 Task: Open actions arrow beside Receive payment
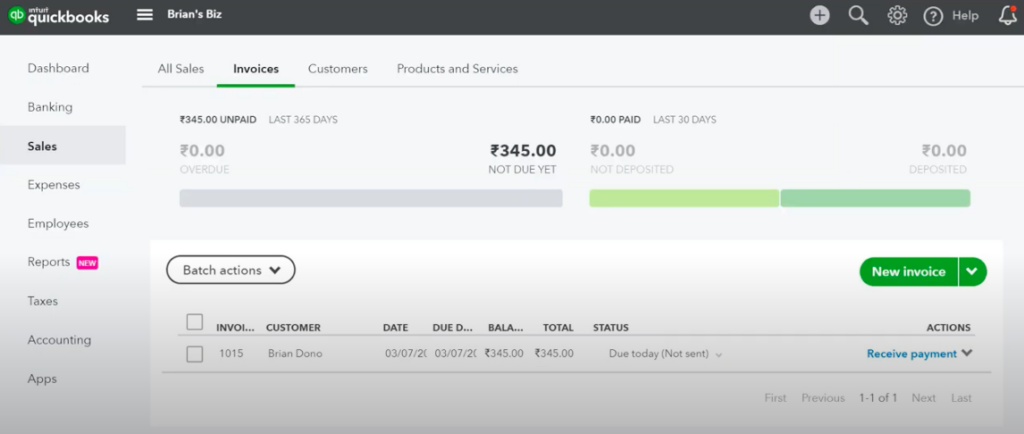[x=967, y=353]
